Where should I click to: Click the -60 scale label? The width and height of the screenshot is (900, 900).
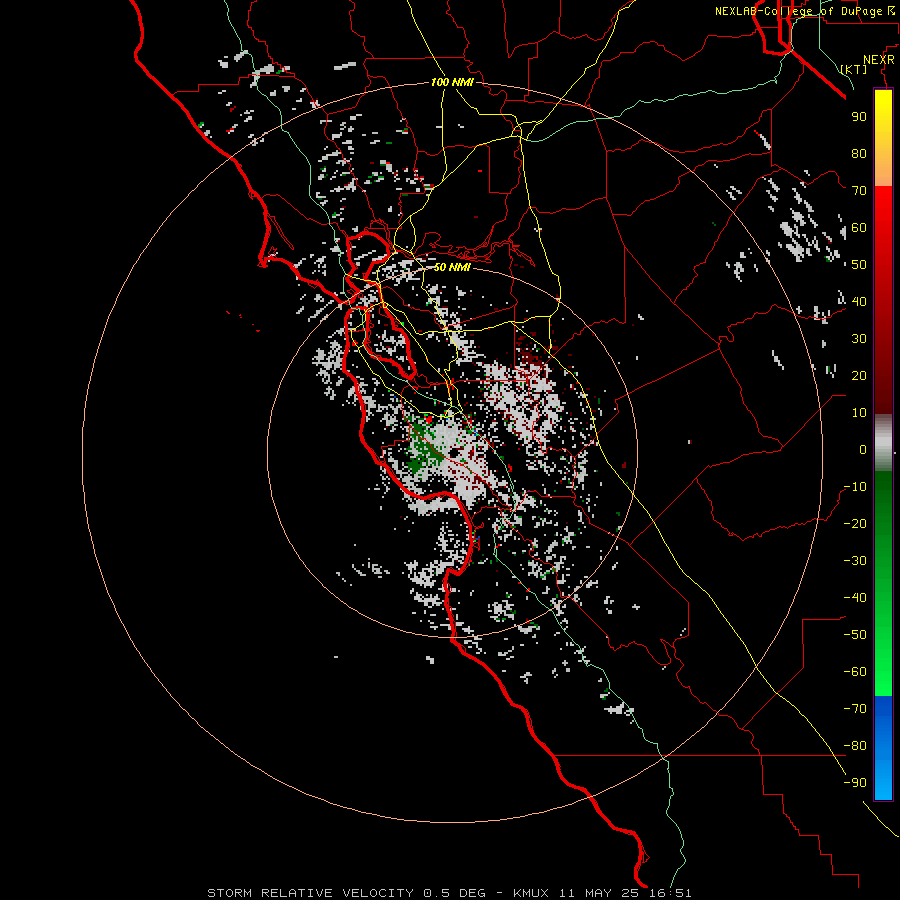[x=855, y=672]
